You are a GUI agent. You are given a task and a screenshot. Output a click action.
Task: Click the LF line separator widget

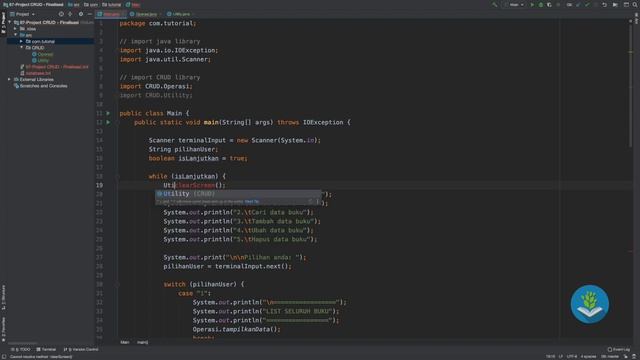click(560, 357)
